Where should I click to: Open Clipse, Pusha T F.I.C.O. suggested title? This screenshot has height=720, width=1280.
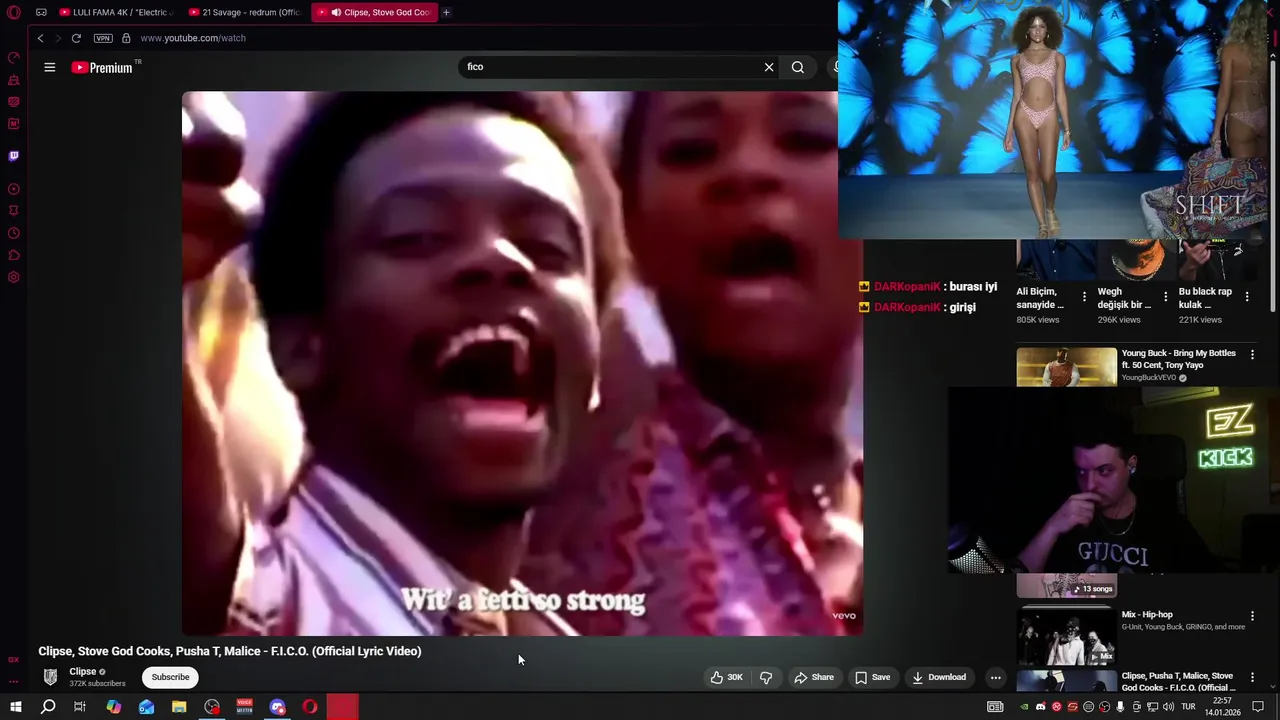(x=1178, y=682)
